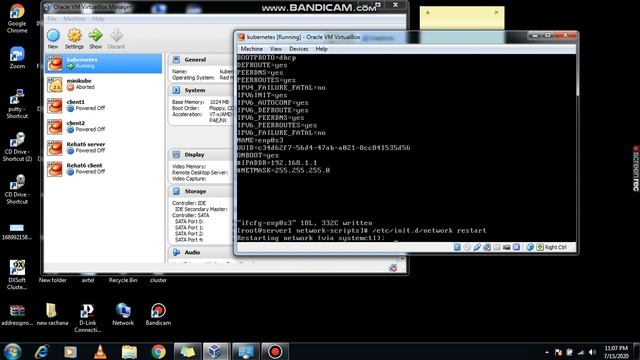The image size is (640, 360).
Task: Open the Zoom desktop icon
Action: click(17, 58)
